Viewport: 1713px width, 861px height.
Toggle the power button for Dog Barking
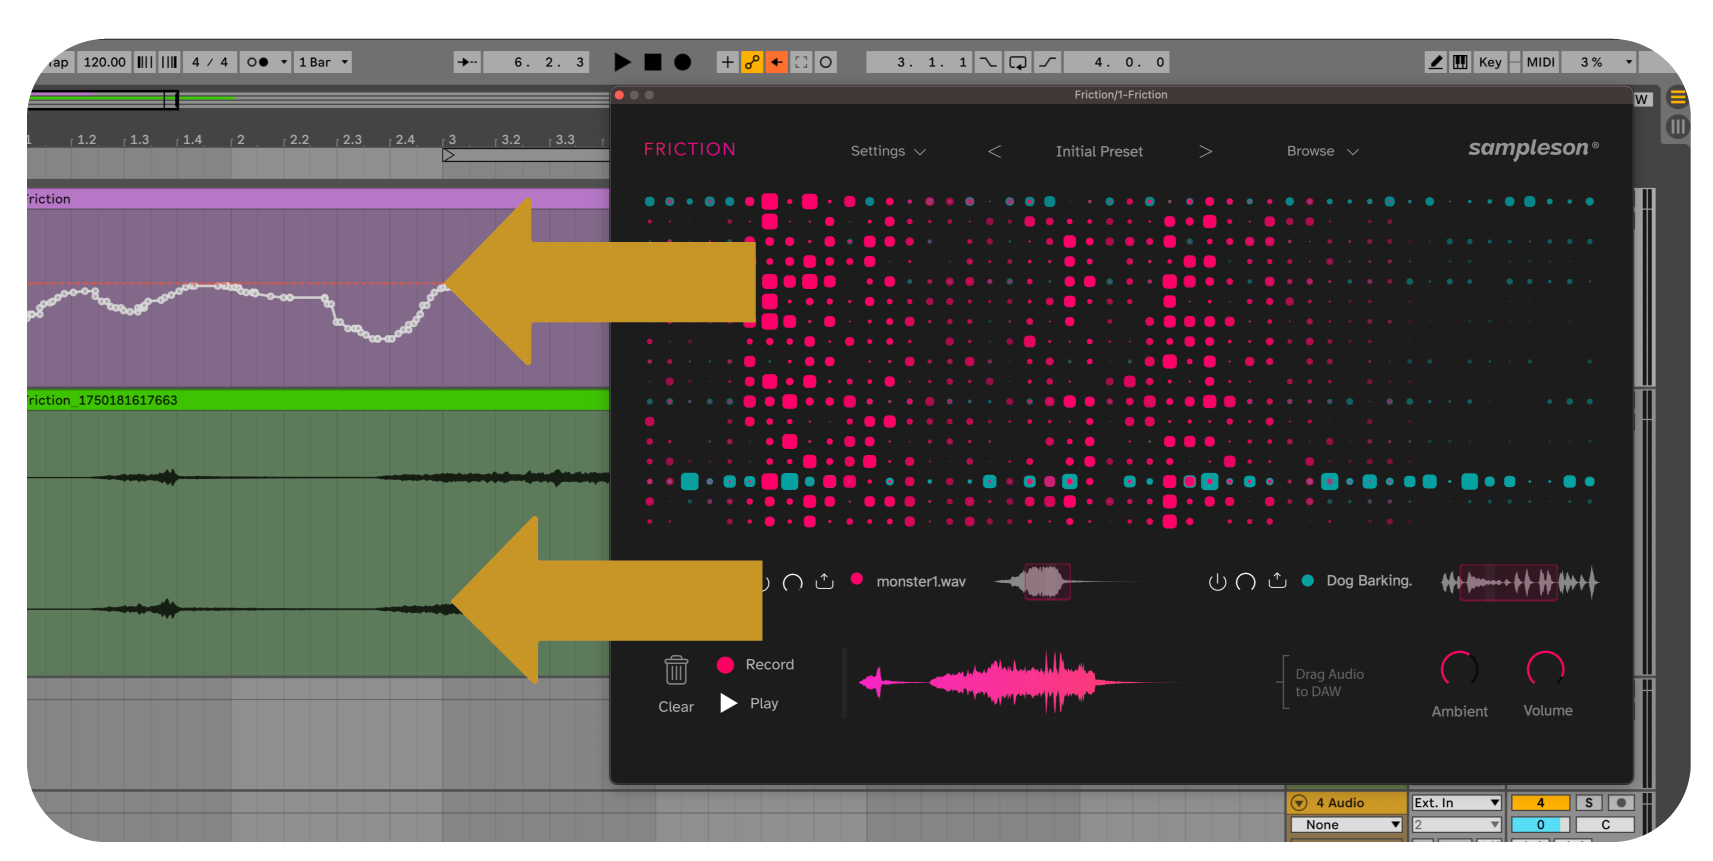coord(1217,582)
